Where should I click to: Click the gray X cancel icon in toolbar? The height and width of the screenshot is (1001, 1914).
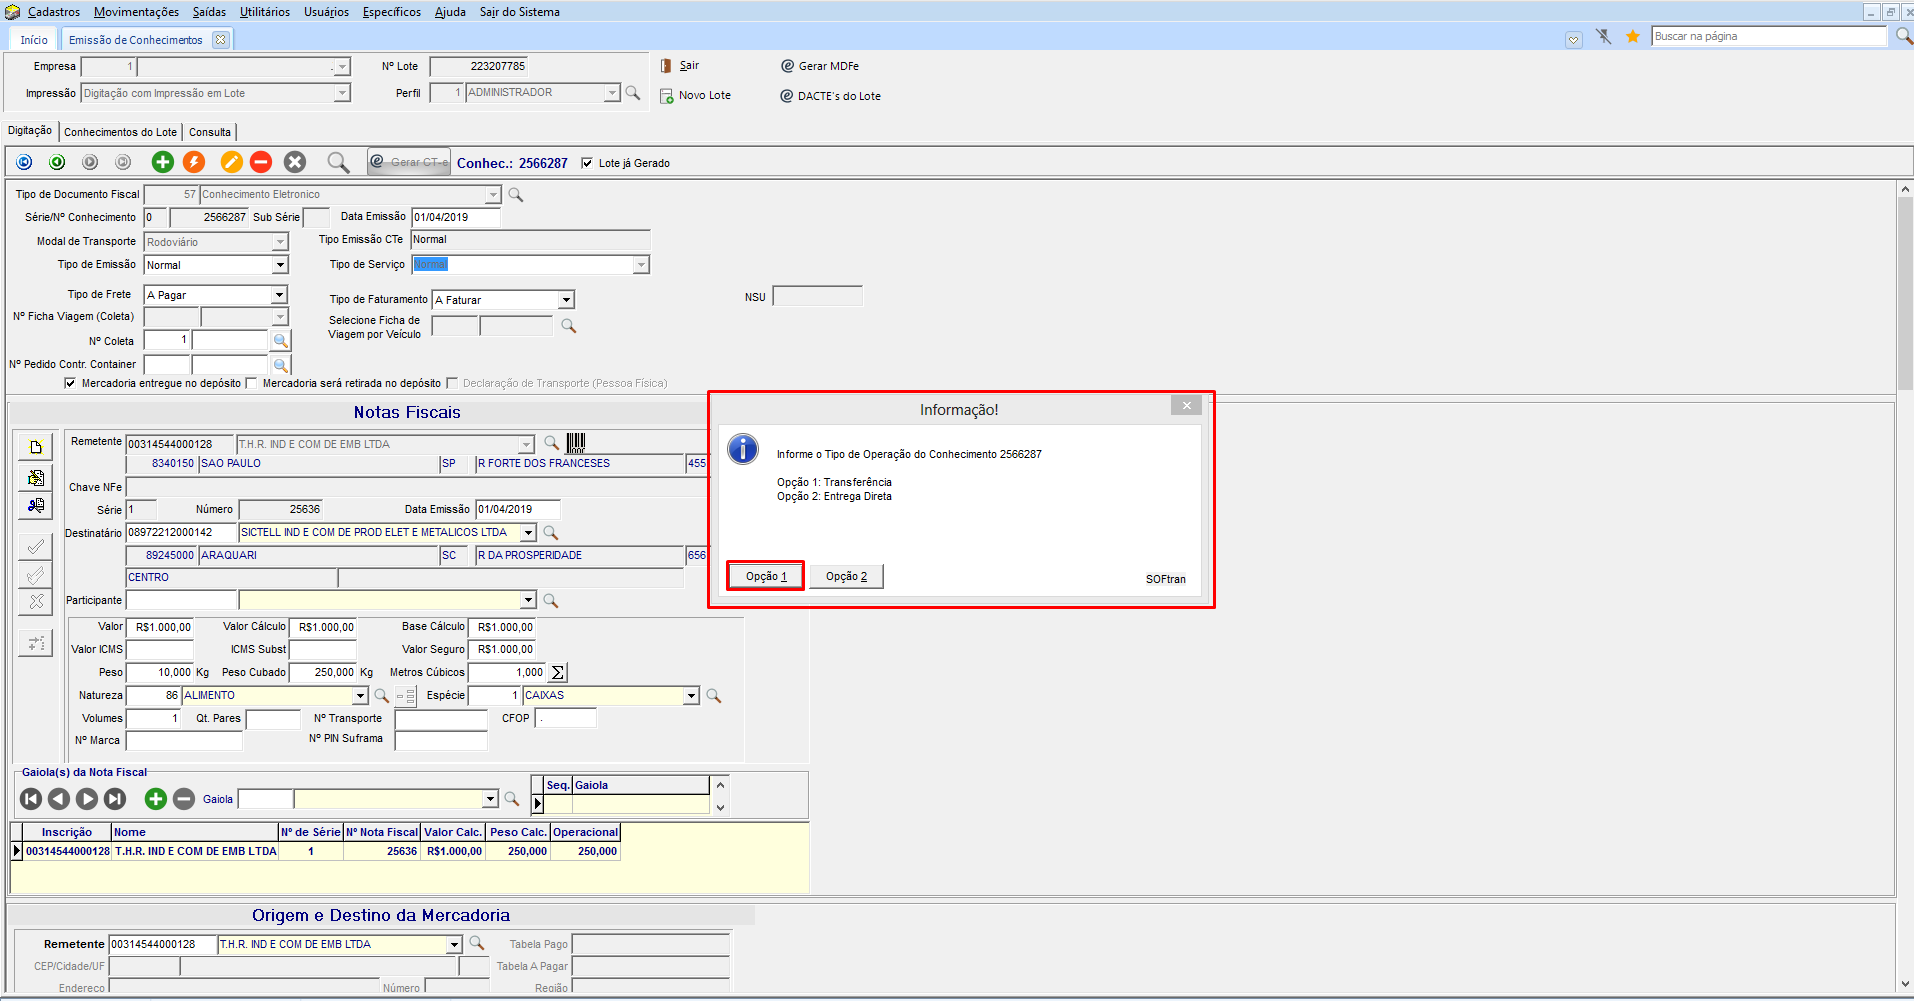[x=295, y=162]
